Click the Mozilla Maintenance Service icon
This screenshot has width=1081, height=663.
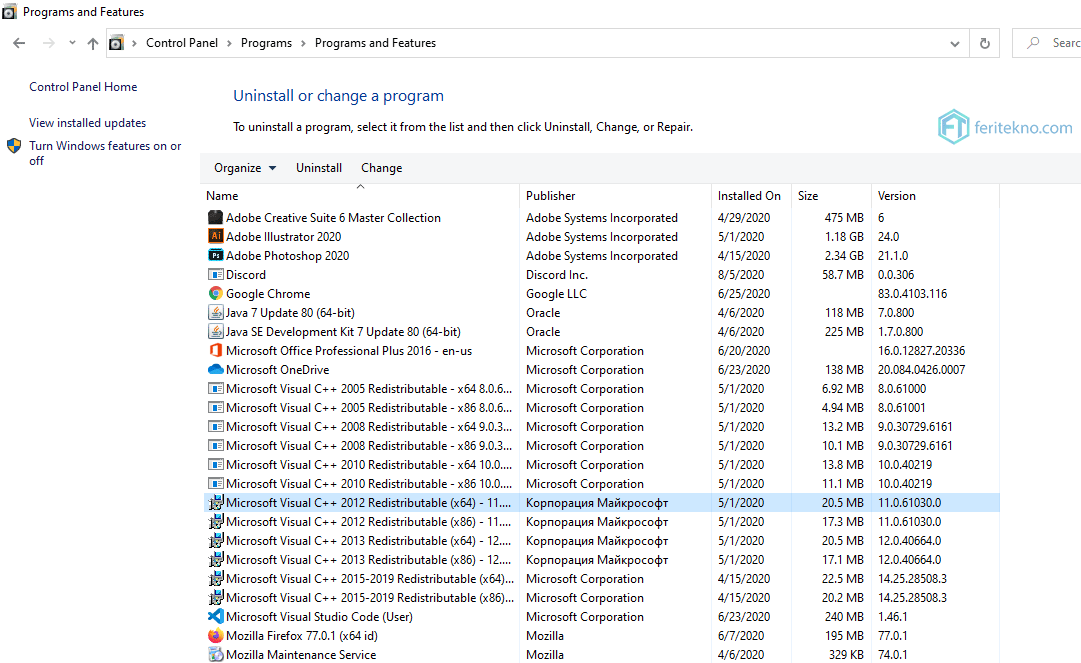pos(216,655)
